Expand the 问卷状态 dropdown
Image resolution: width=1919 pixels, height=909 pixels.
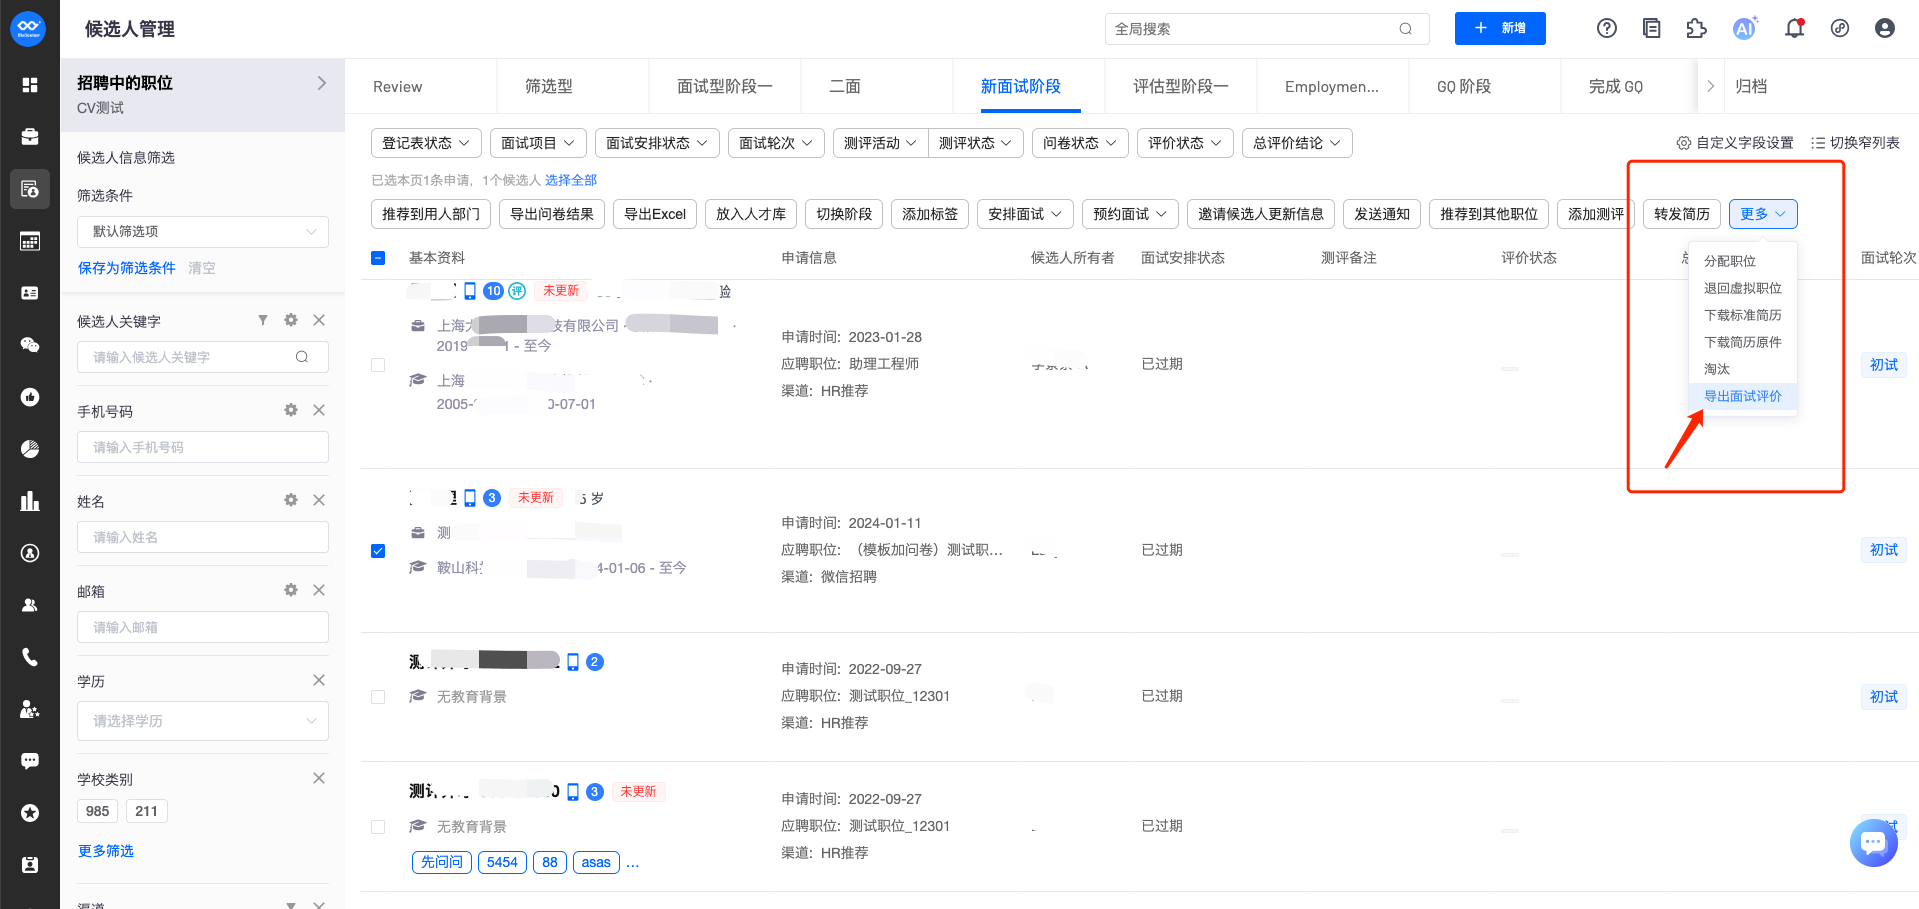[1080, 143]
